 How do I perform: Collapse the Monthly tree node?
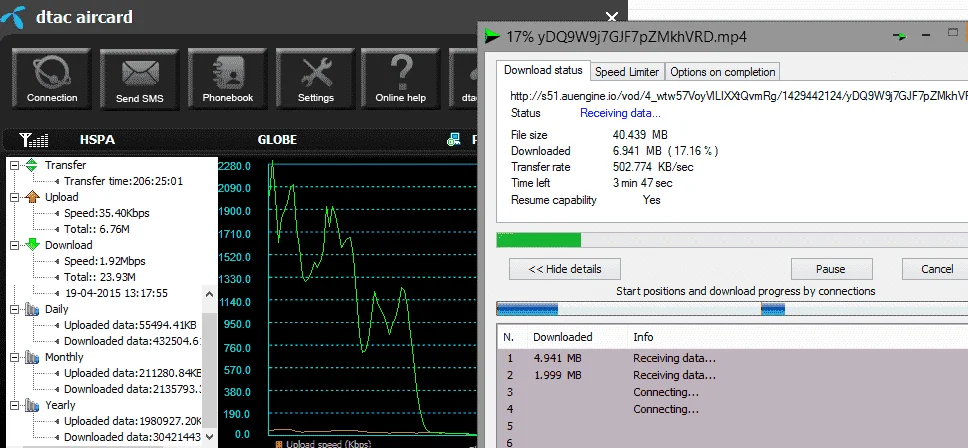click(x=15, y=358)
